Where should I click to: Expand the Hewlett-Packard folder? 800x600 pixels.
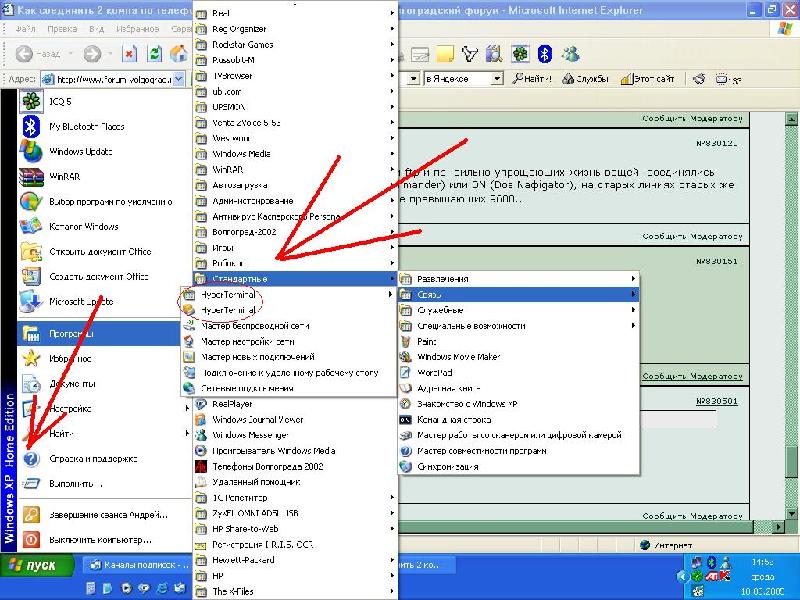pyautogui.click(x=295, y=560)
